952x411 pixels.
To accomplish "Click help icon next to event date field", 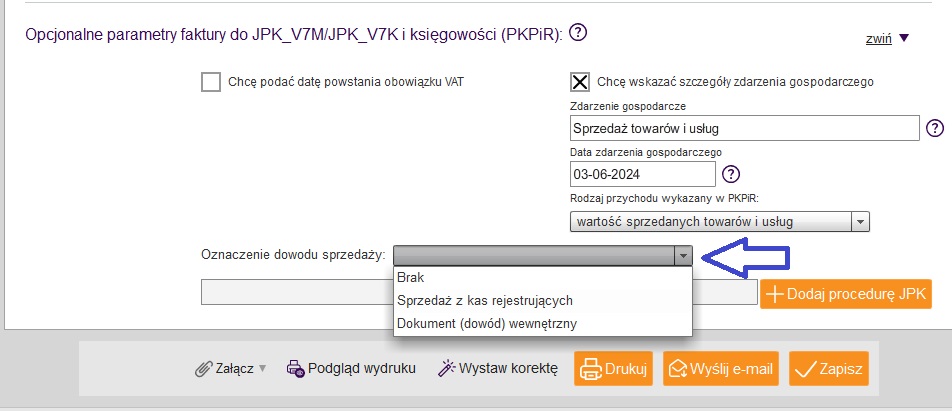I will (x=731, y=174).
